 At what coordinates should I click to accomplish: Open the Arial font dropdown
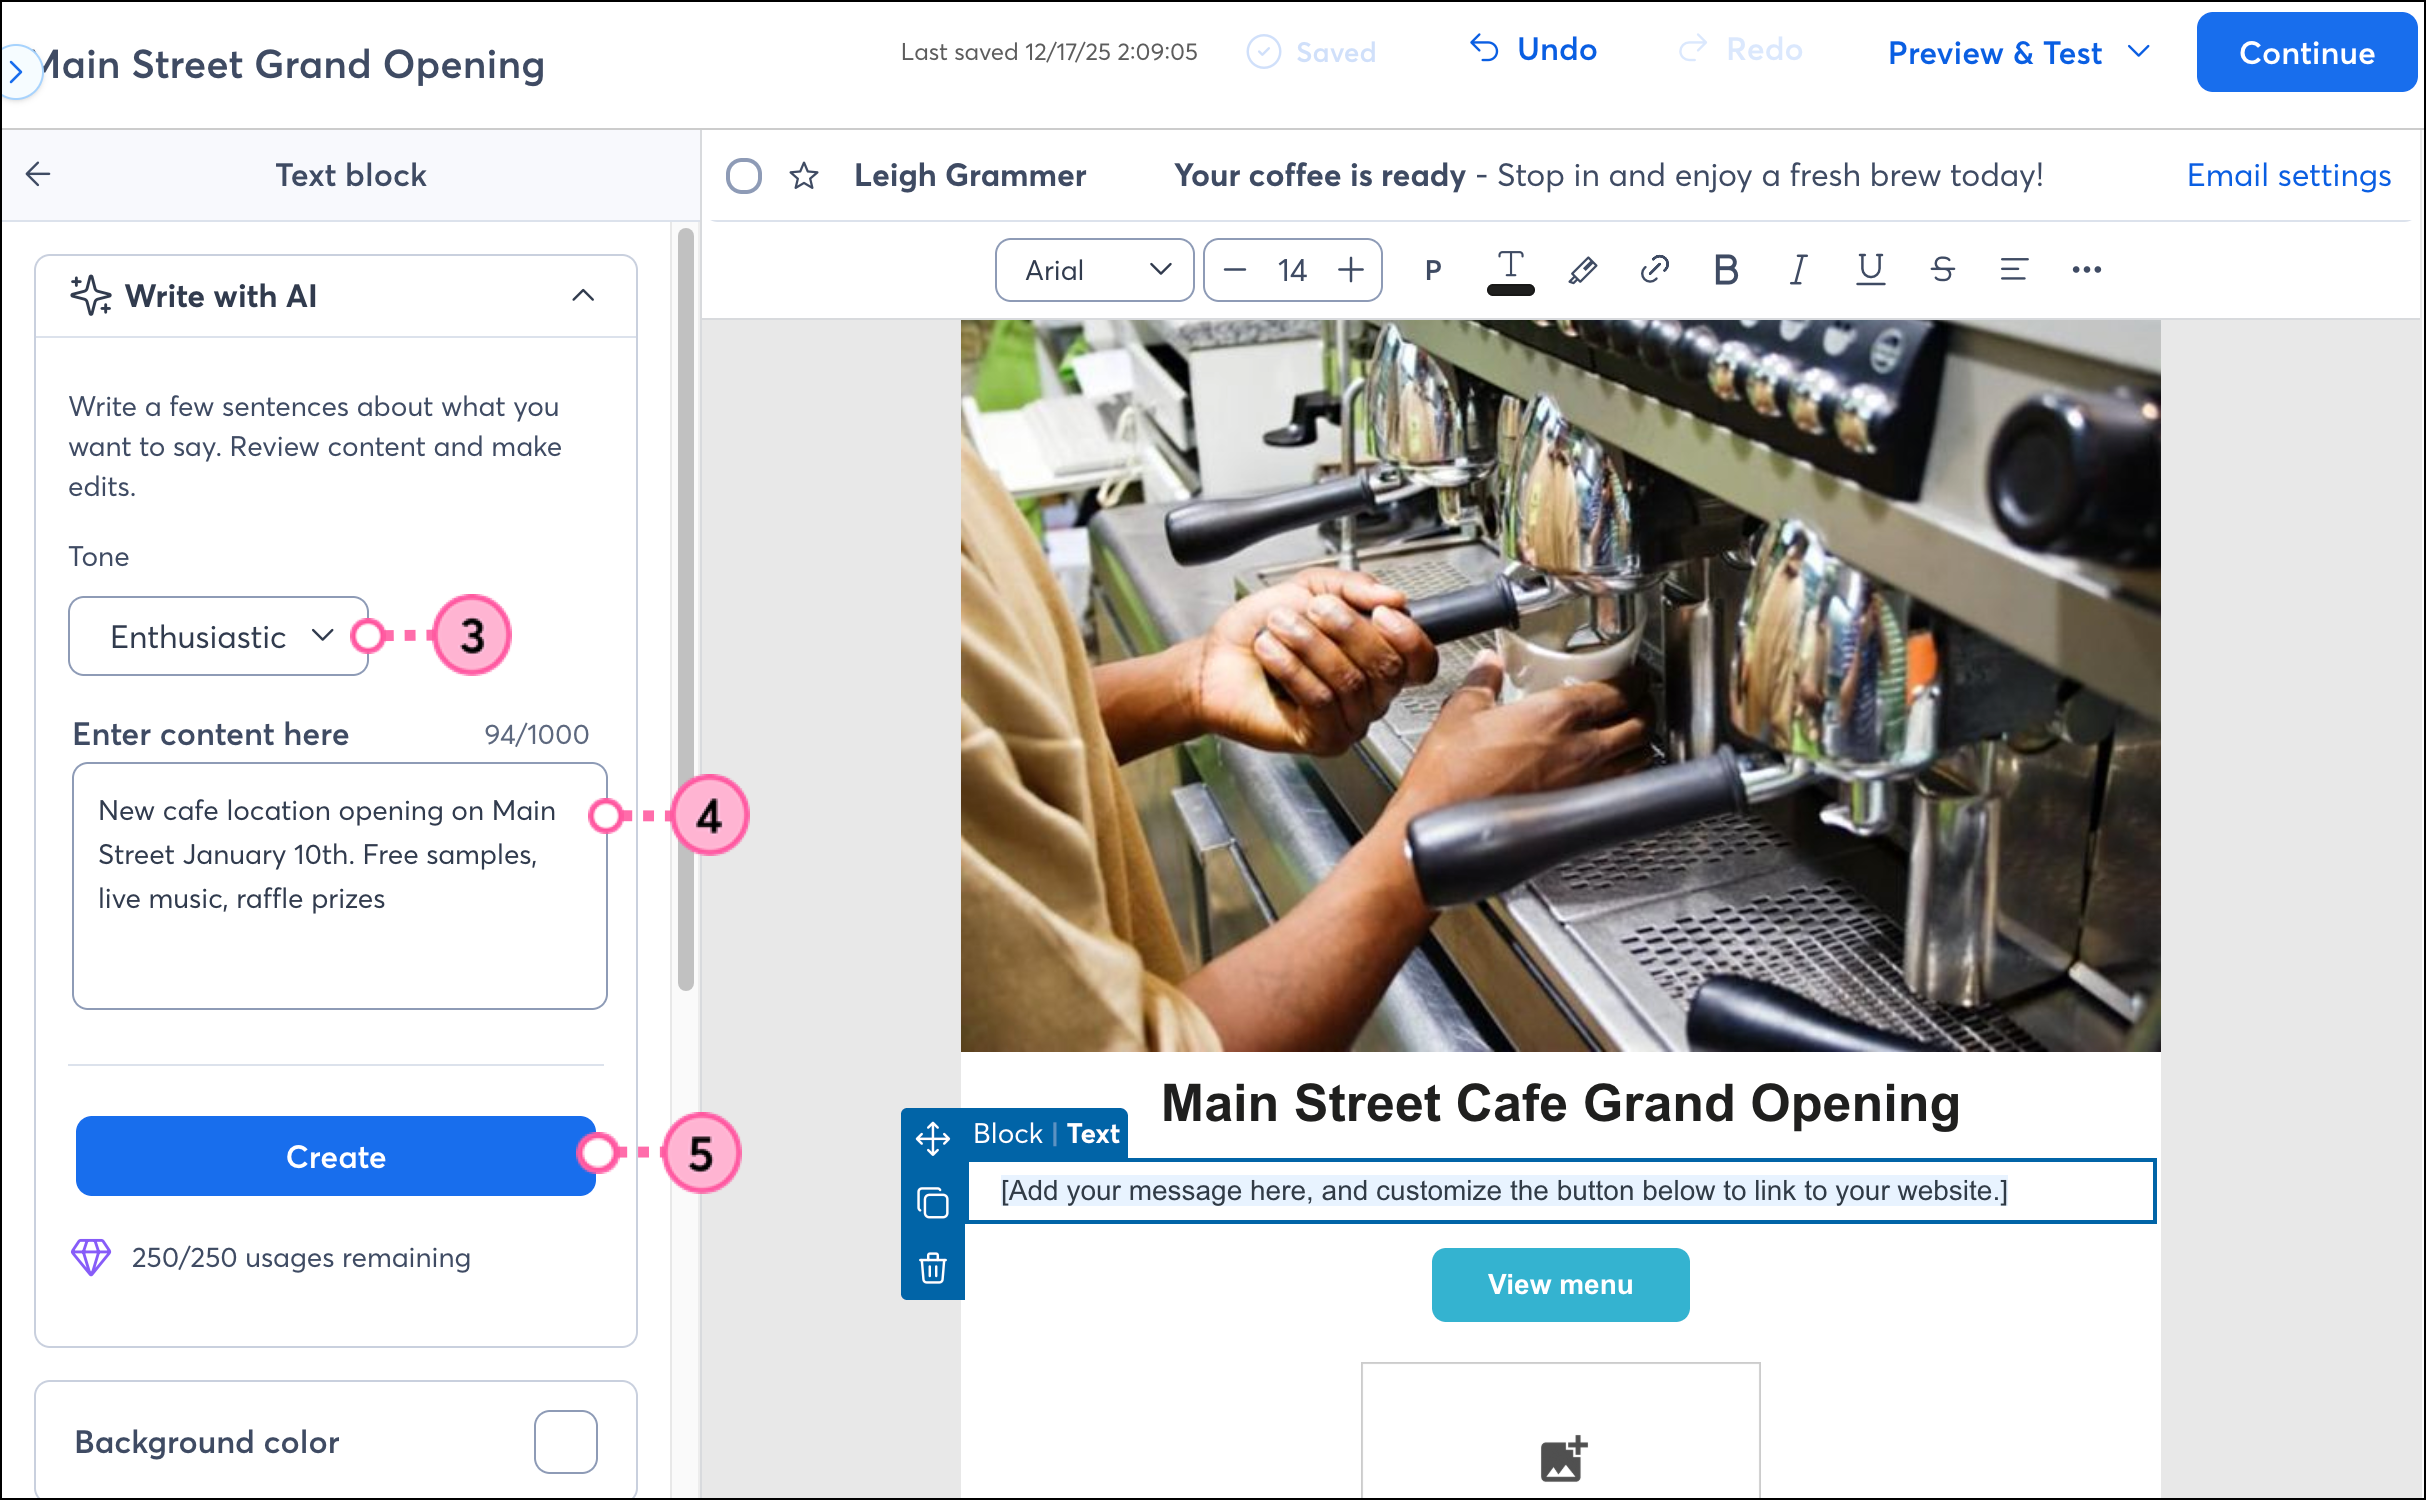coord(1094,270)
